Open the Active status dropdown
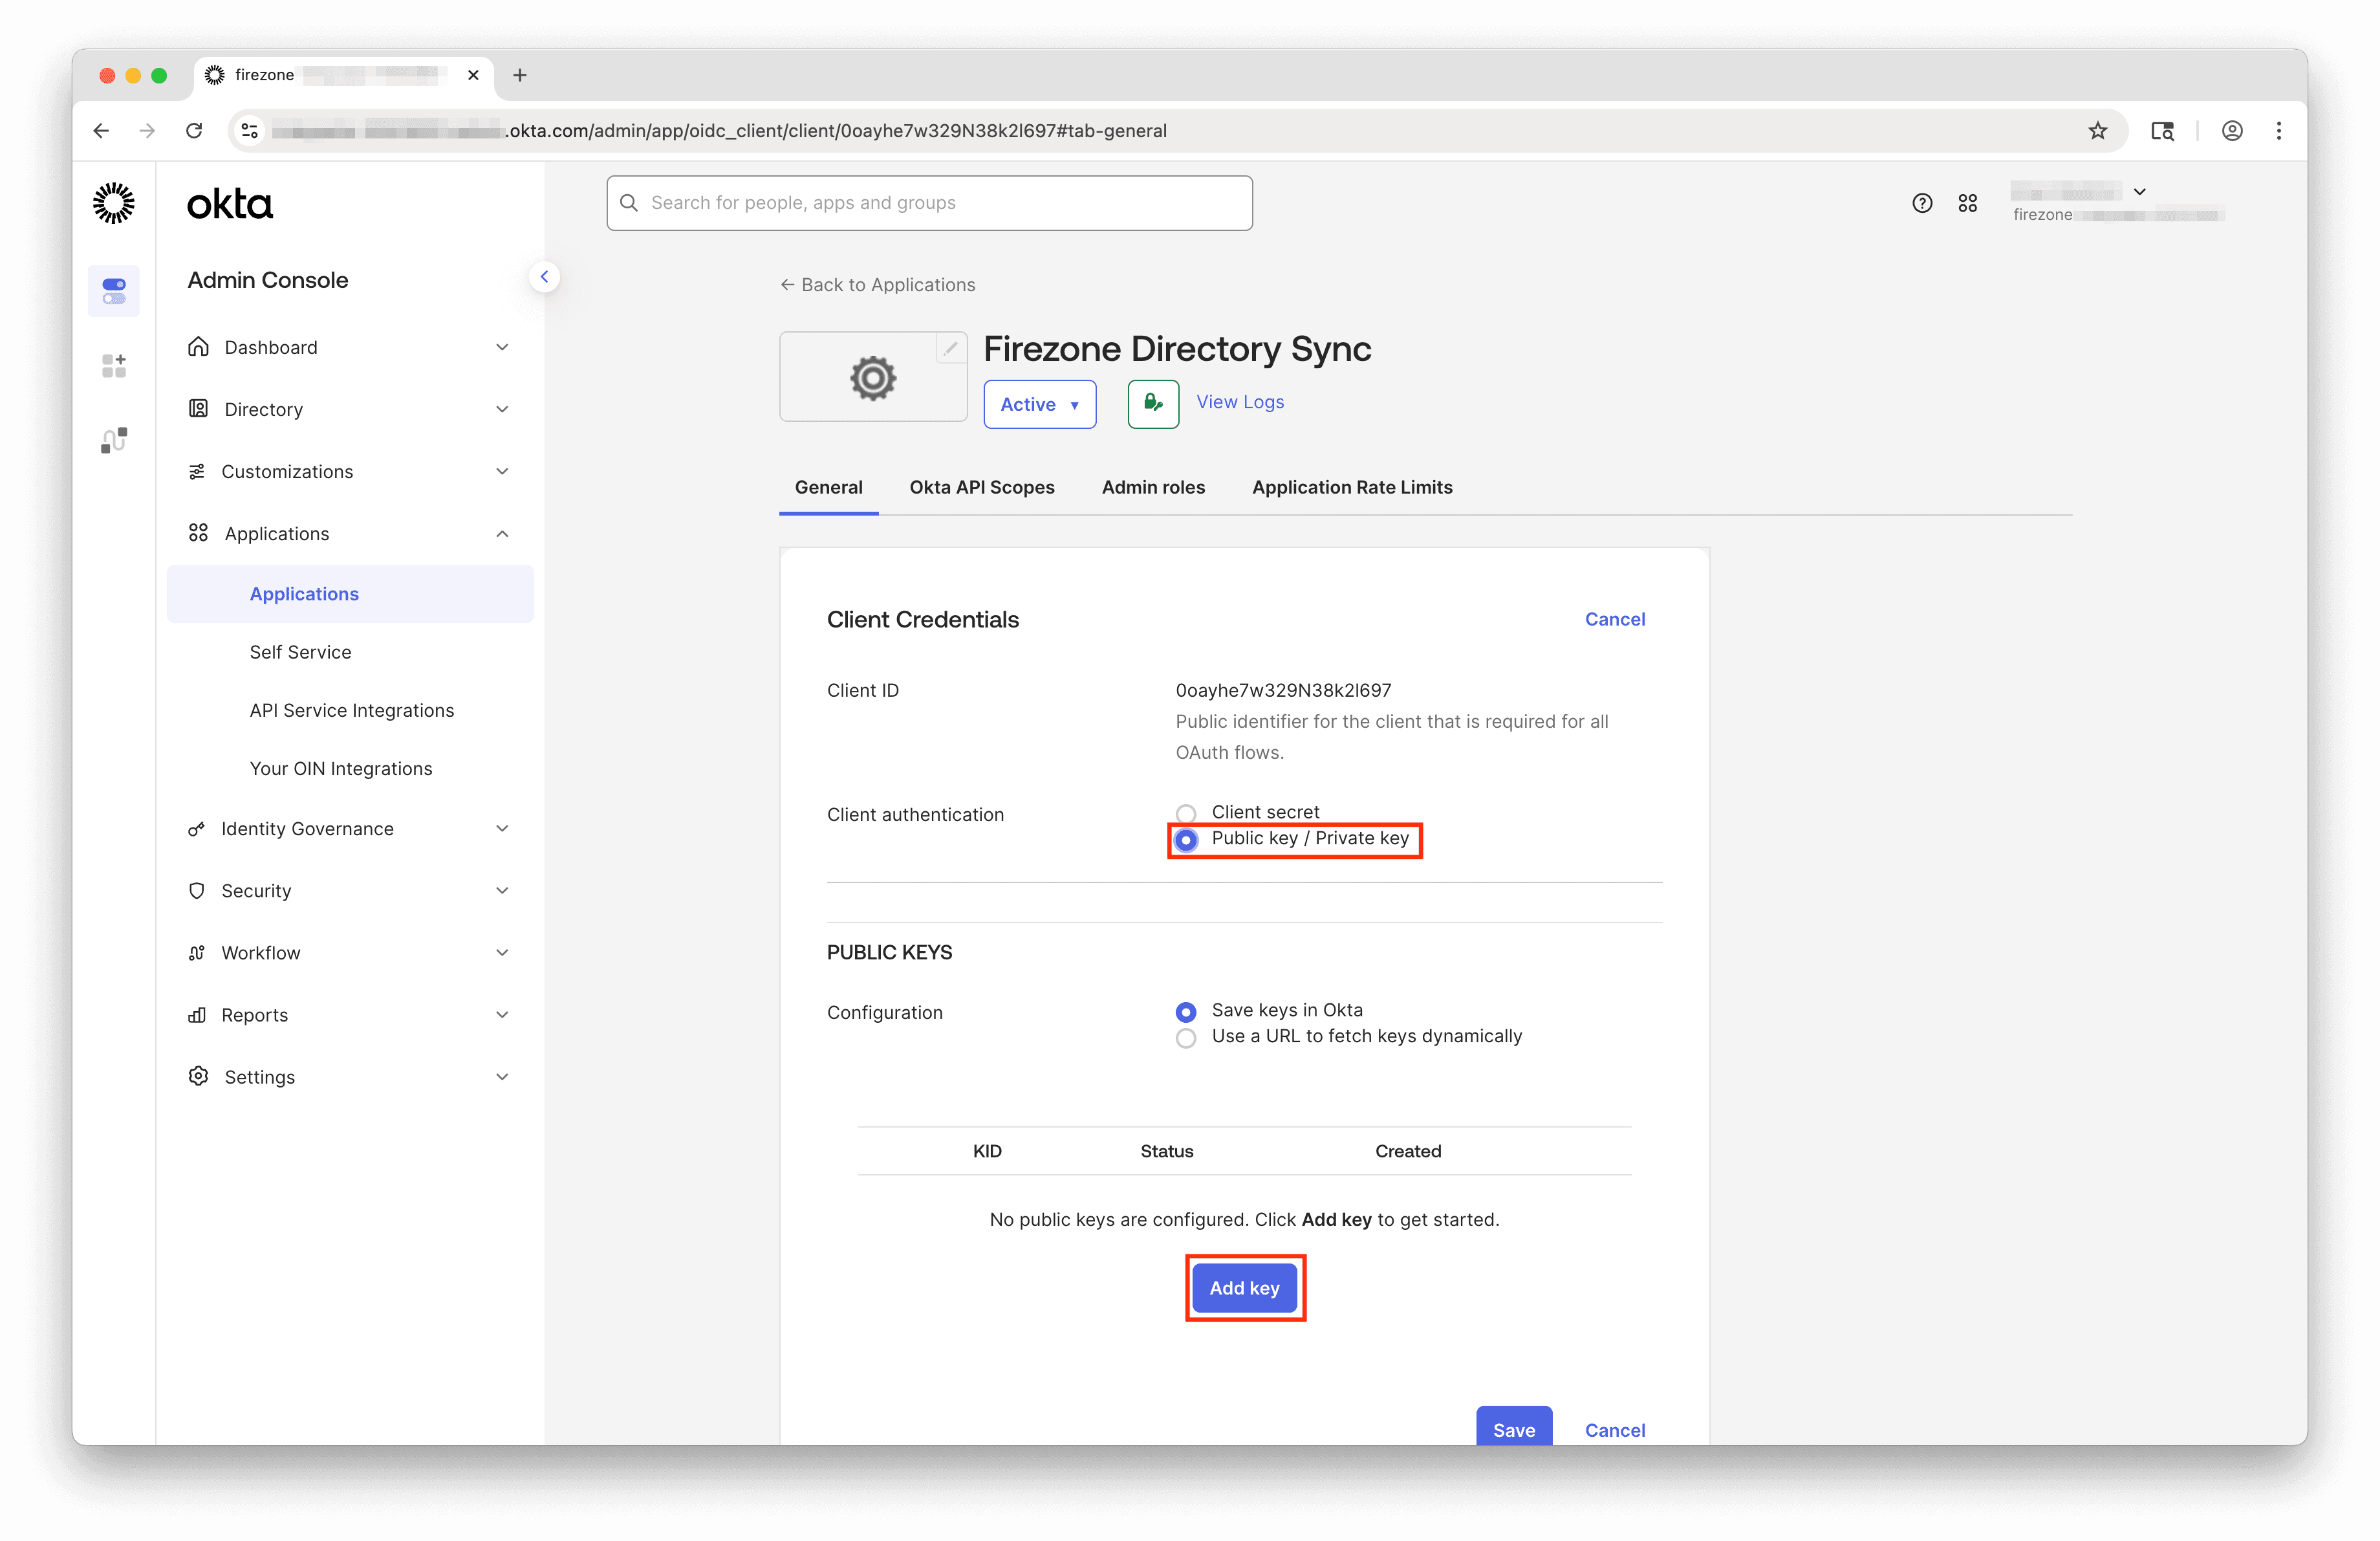Image resolution: width=2380 pixels, height=1541 pixels. click(x=1039, y=404)
